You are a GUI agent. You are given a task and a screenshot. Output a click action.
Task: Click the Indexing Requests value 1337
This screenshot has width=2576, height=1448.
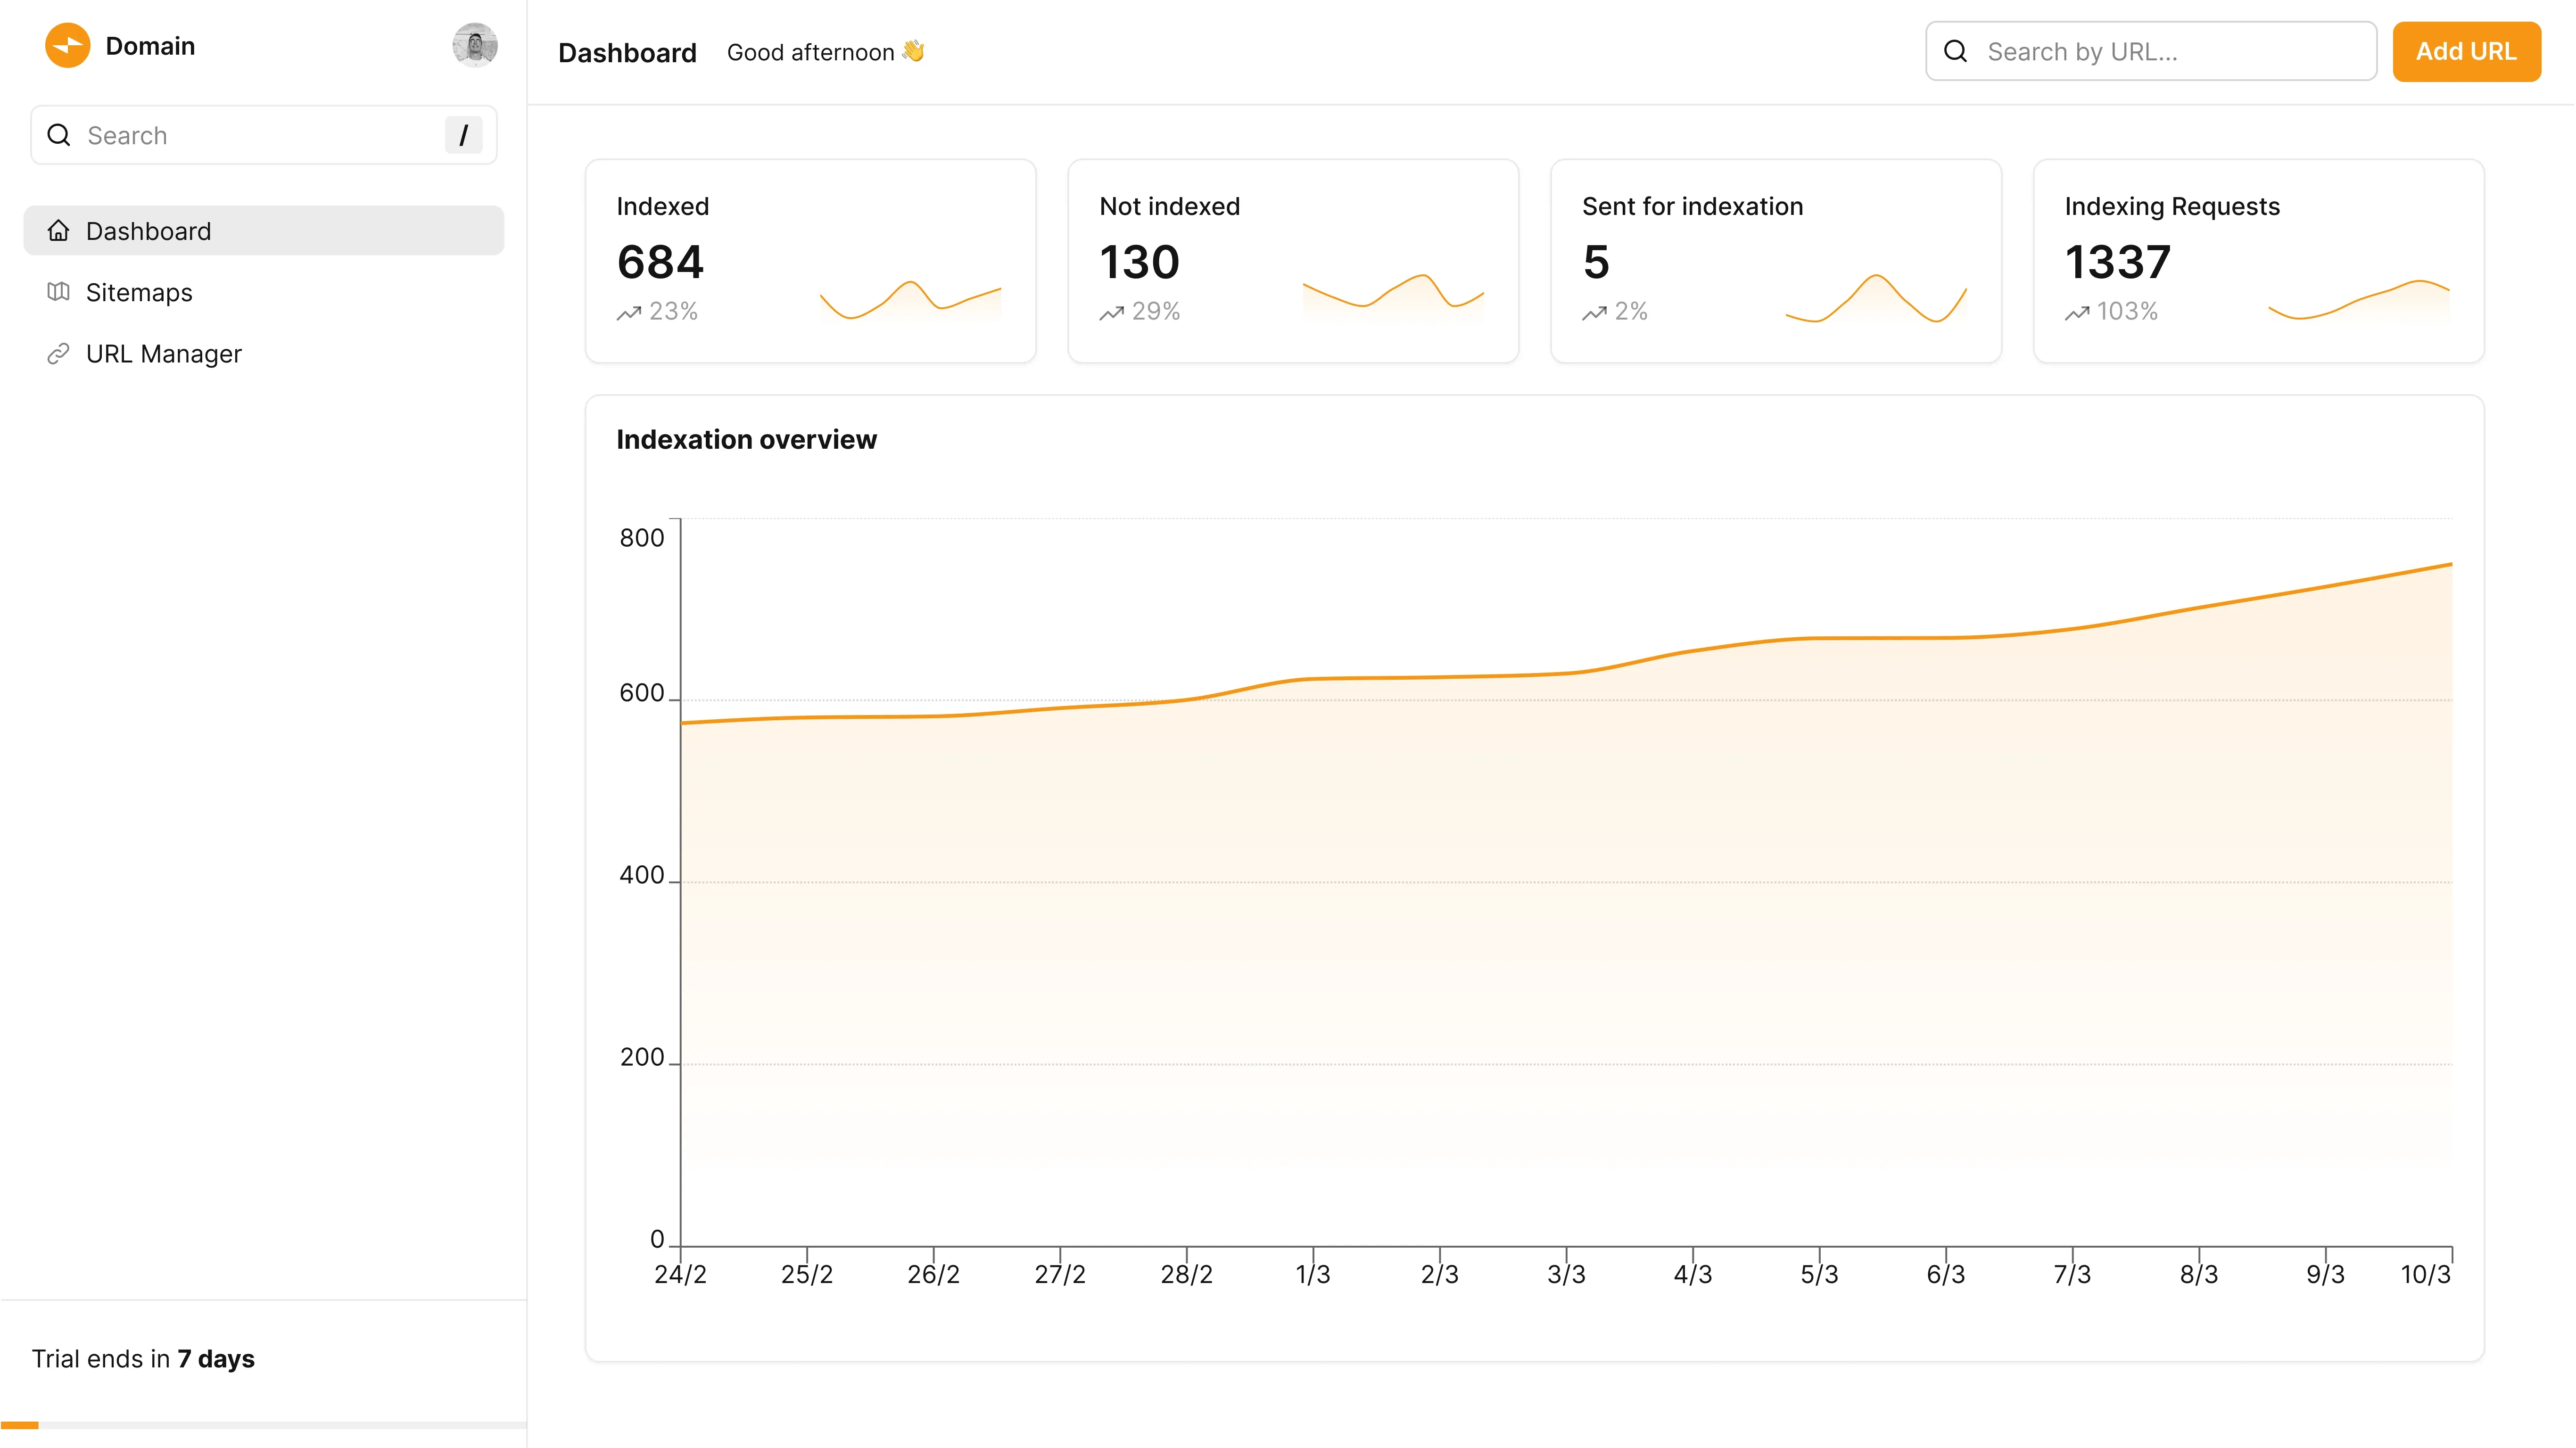(x=2118, y=262)
